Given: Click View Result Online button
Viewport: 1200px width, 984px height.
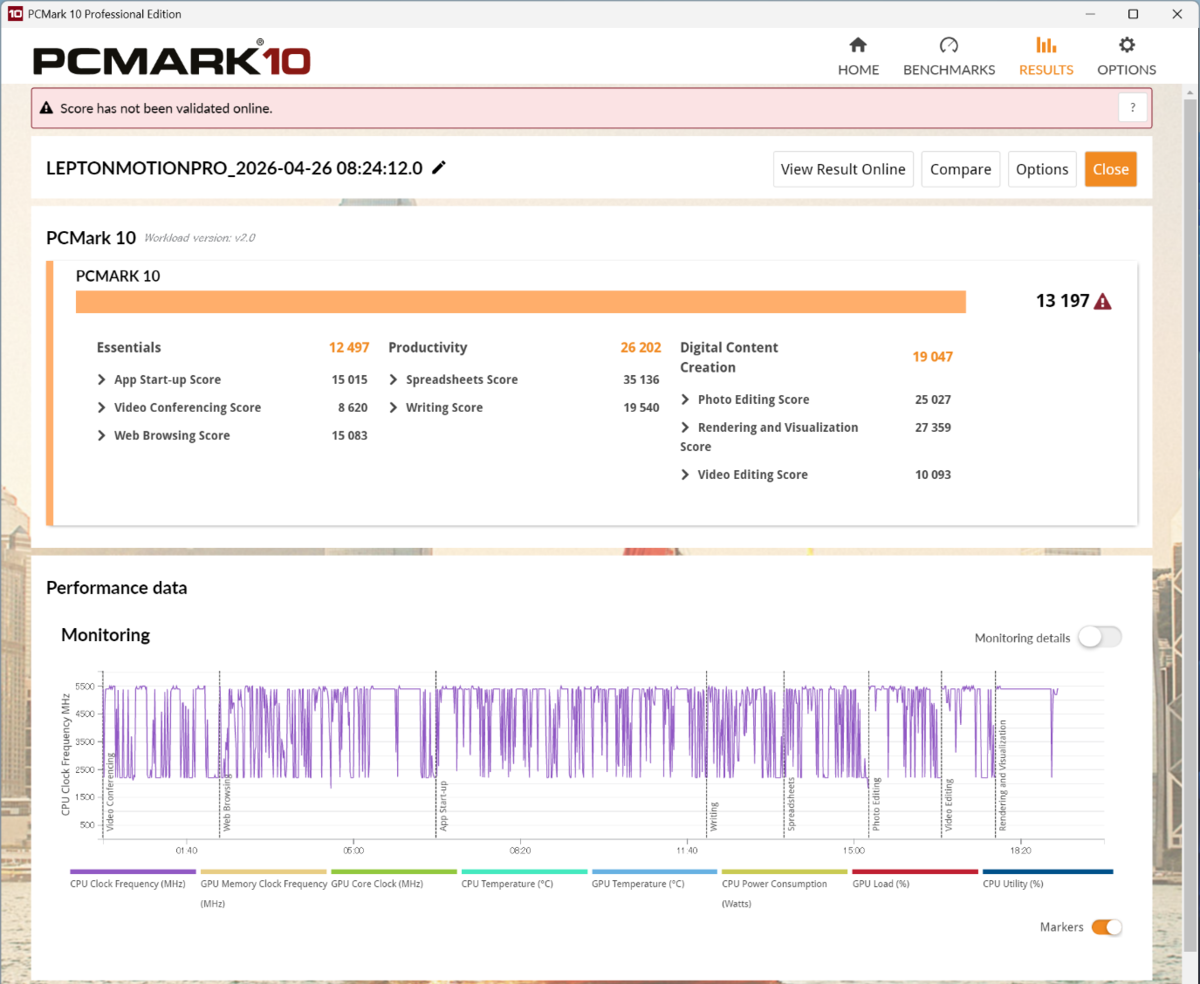Looking at the screenshot, I should coord(843,169).
